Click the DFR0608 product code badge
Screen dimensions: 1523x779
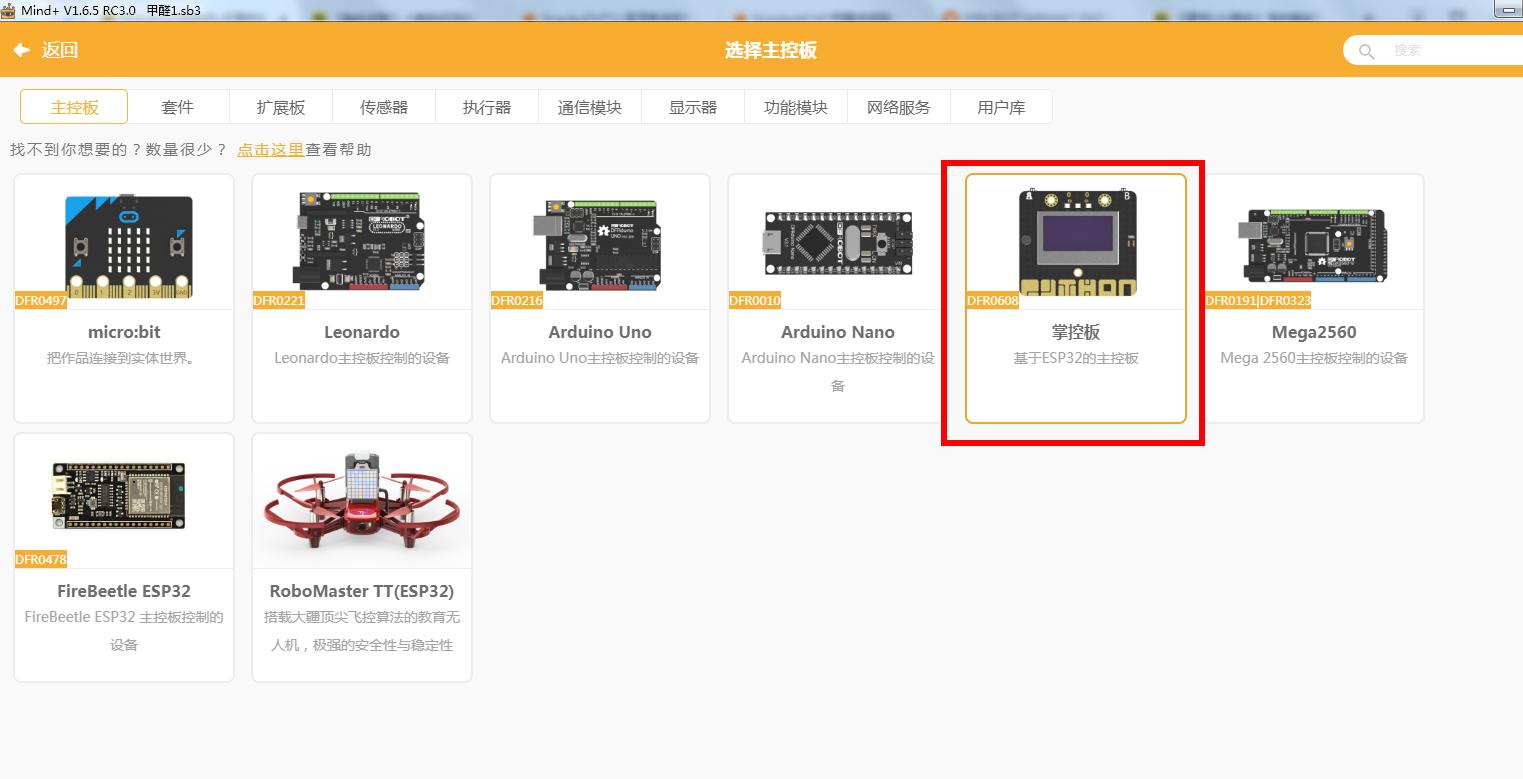pyautogui.click(x=993, y=301)
